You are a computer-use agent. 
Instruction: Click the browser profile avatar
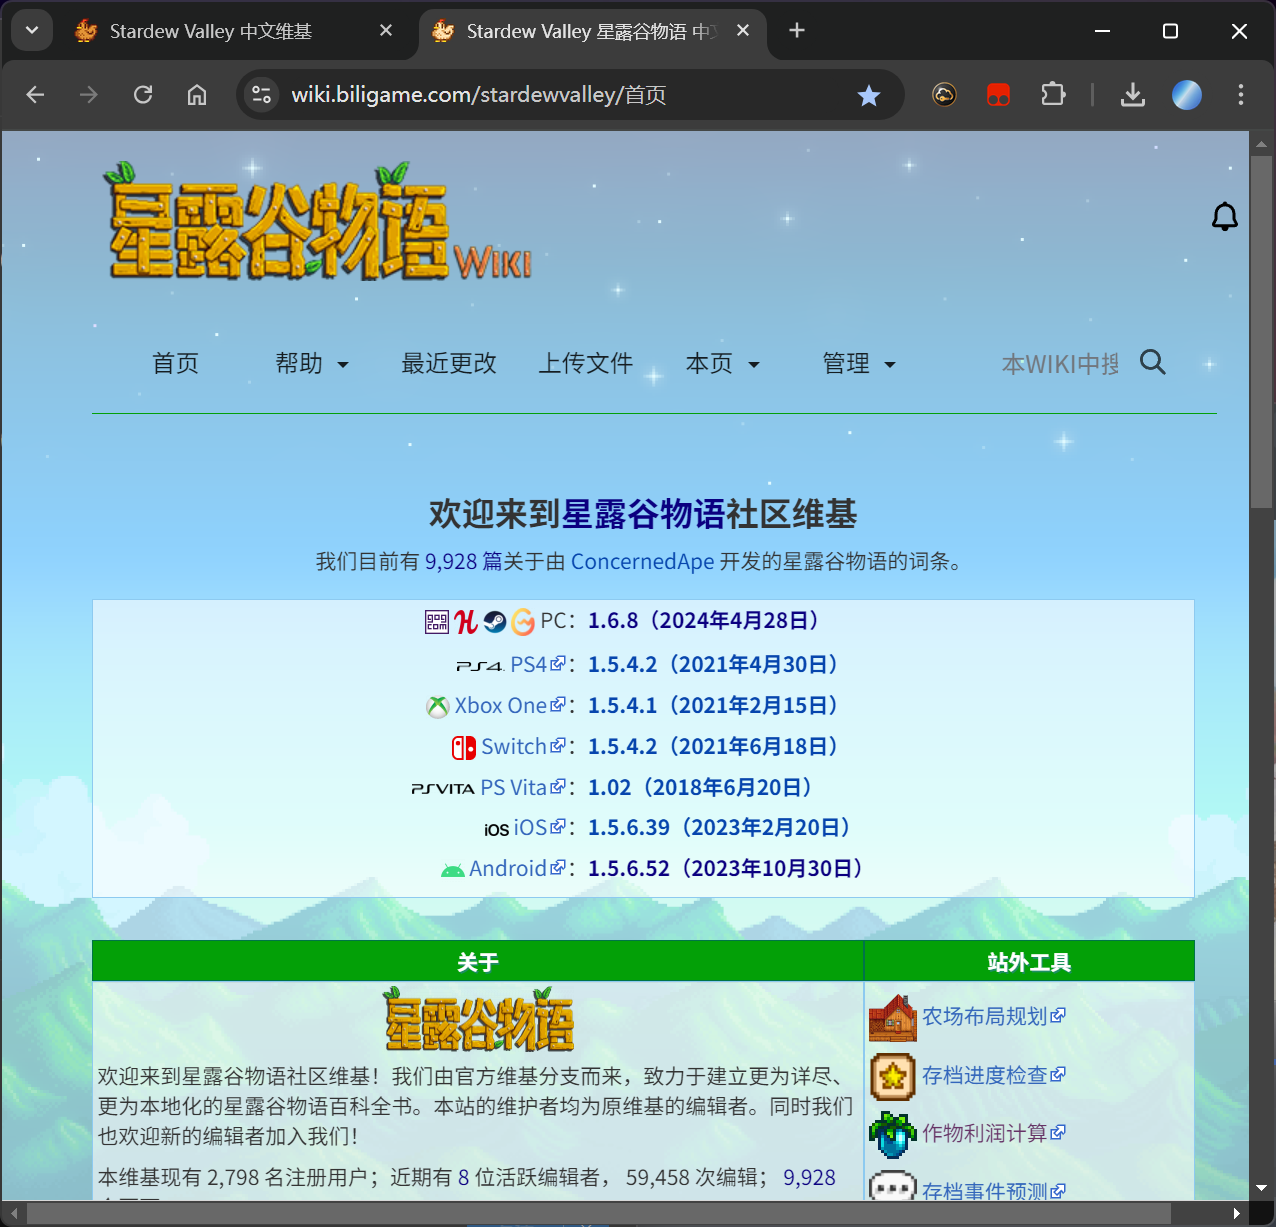tap(1186, 95)
